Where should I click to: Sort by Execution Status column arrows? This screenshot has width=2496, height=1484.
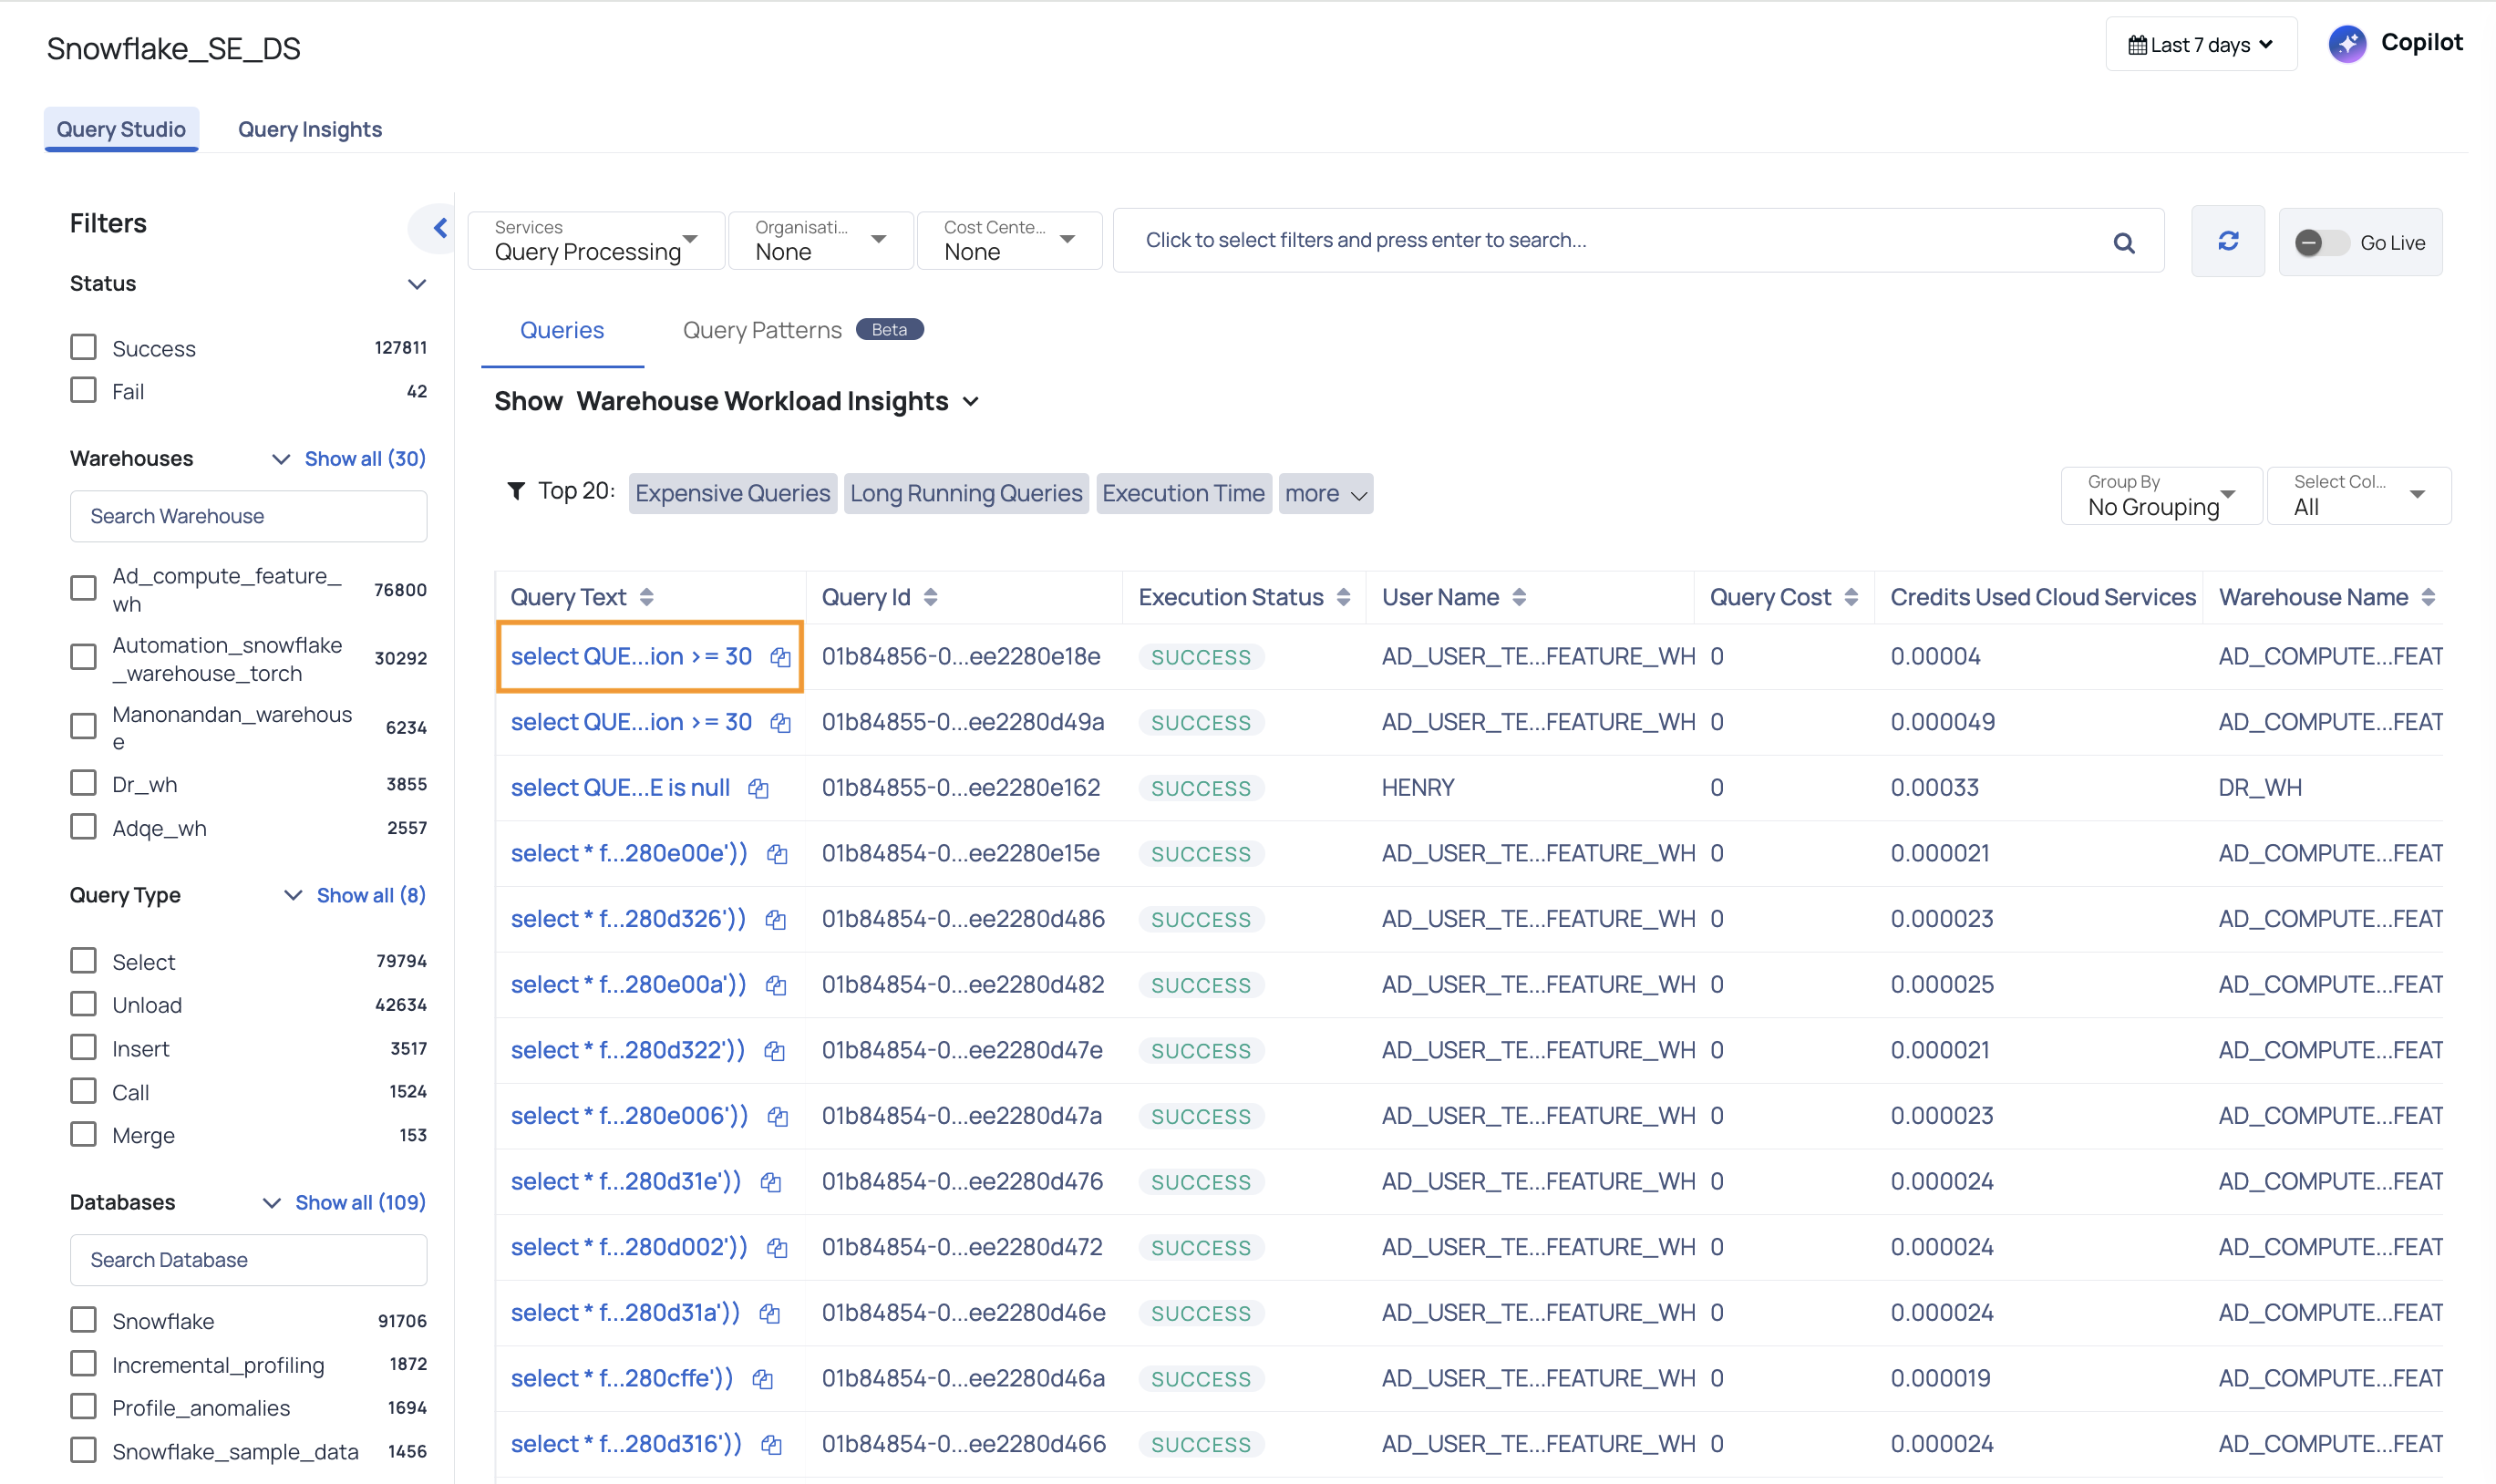(x=1343, y=597)
